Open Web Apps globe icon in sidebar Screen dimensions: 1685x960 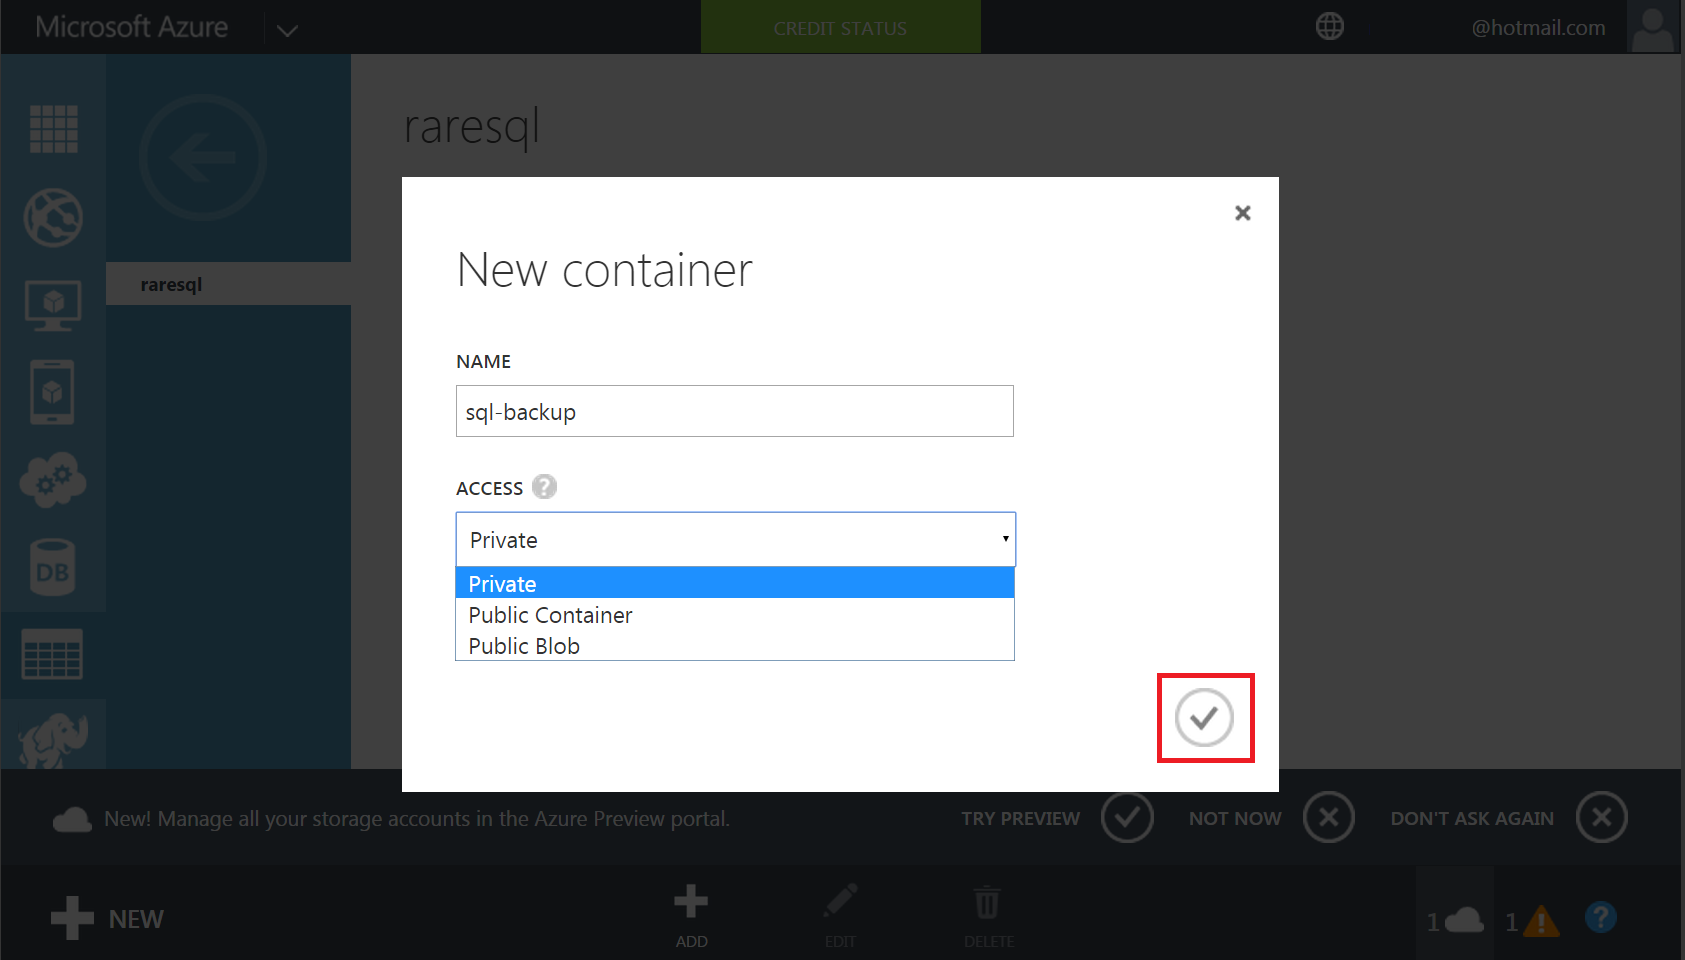(53, 217)
